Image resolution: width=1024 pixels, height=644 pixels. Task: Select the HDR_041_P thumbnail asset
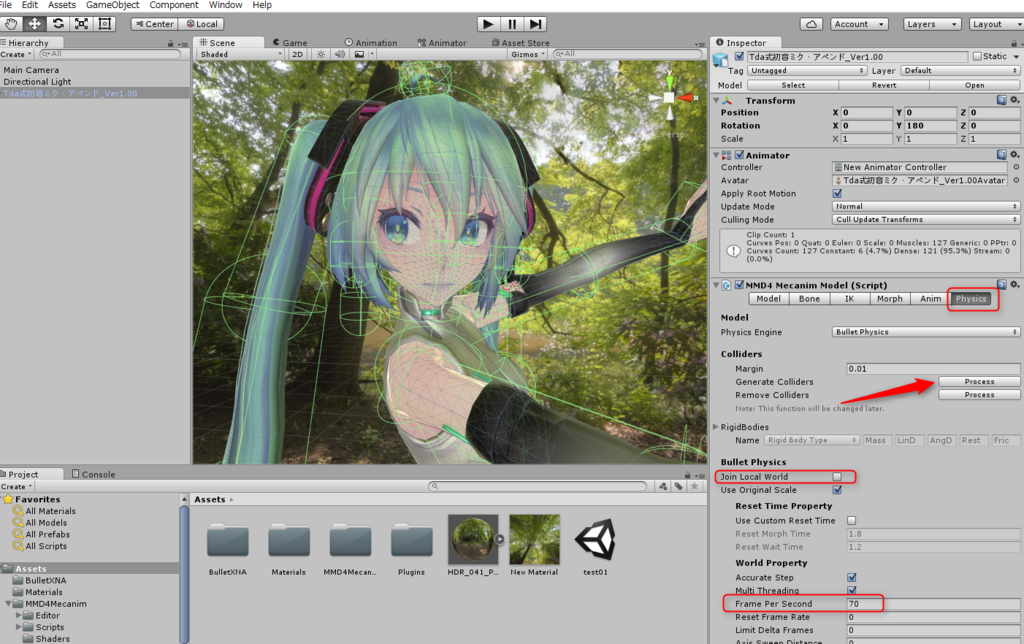pyautogui.click(x=473, y=539)
